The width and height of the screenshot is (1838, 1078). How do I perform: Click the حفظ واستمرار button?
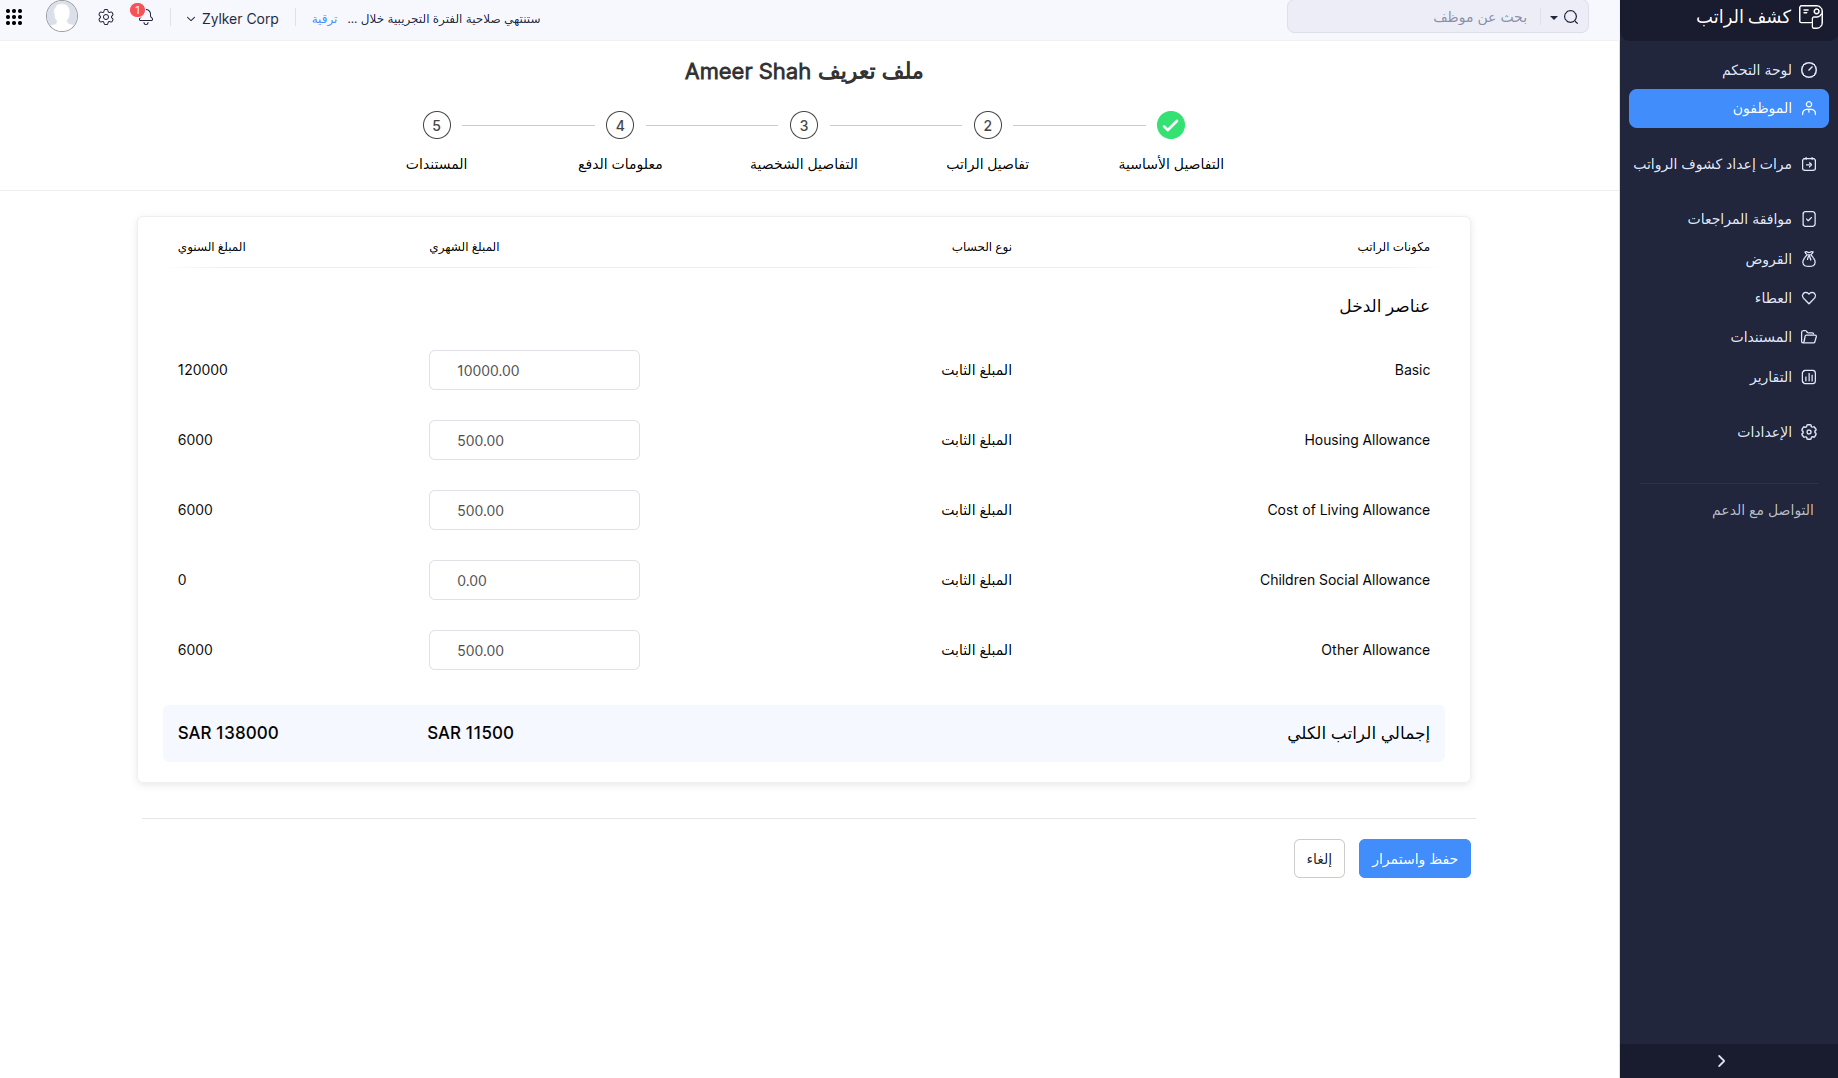coord(1414,858)
